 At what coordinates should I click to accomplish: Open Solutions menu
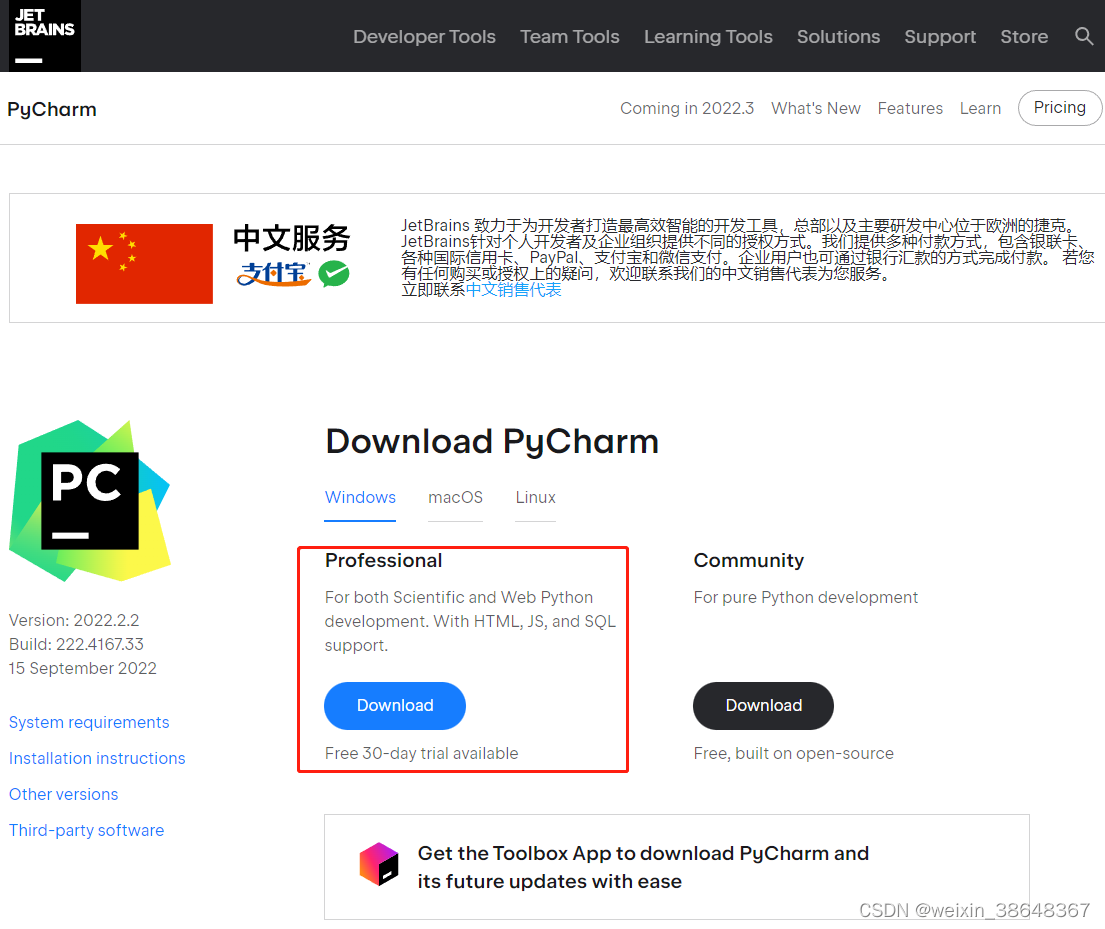tap(839, 37)
